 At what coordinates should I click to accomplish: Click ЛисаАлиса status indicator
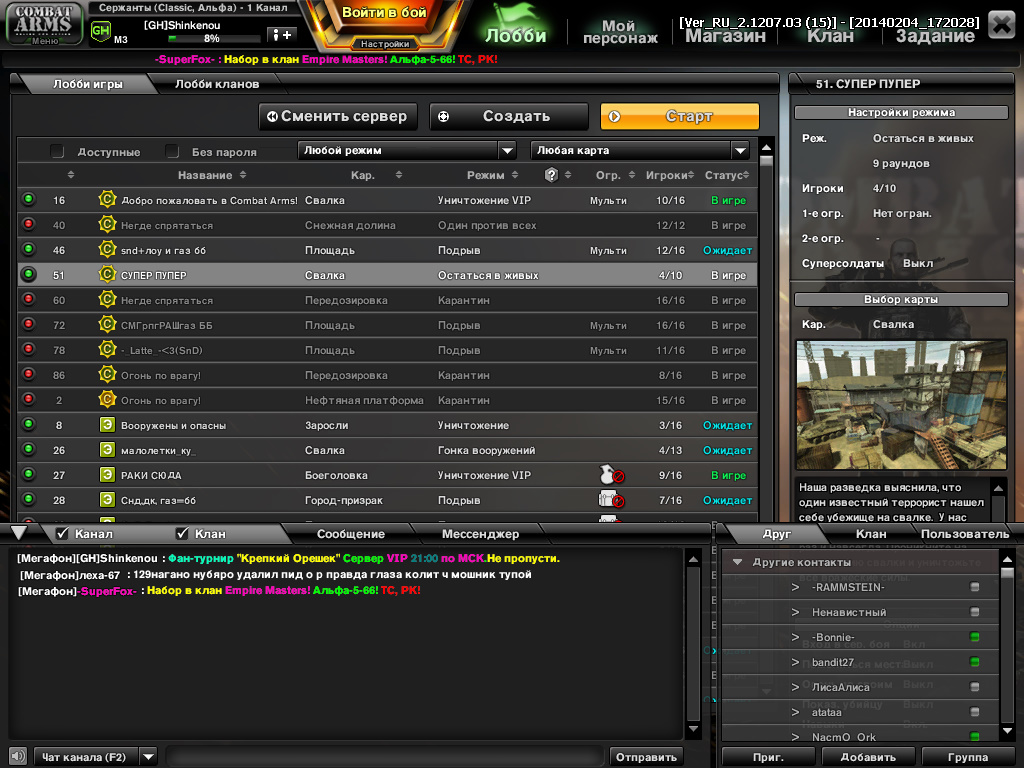point(975,686)
